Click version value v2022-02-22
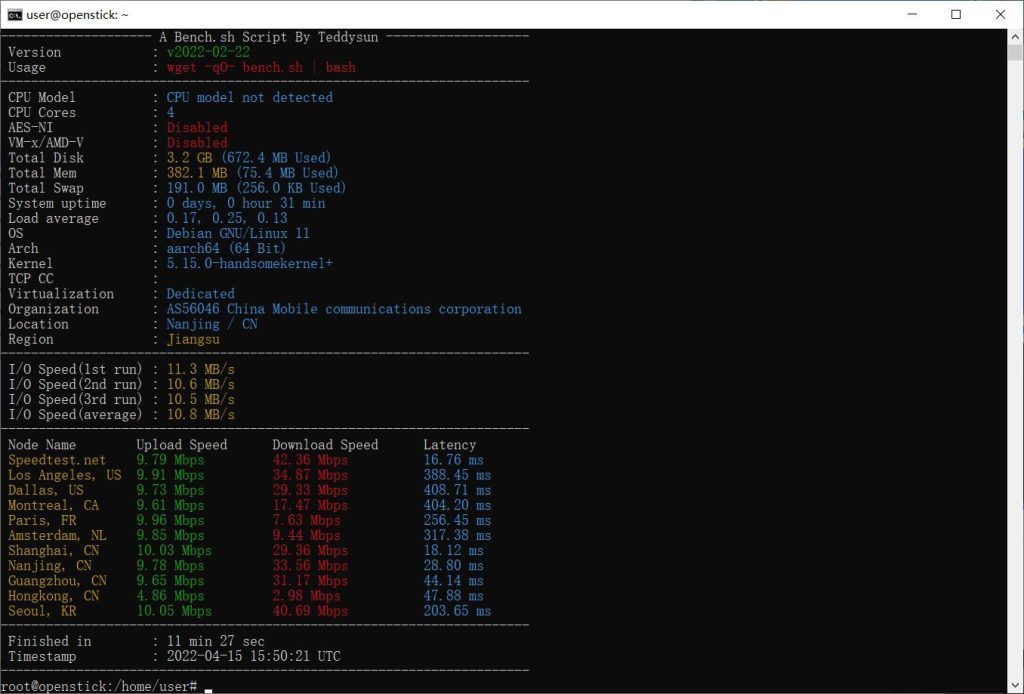Image resolution: width=1024 pixels, height=694 pixels. (208, 52)
